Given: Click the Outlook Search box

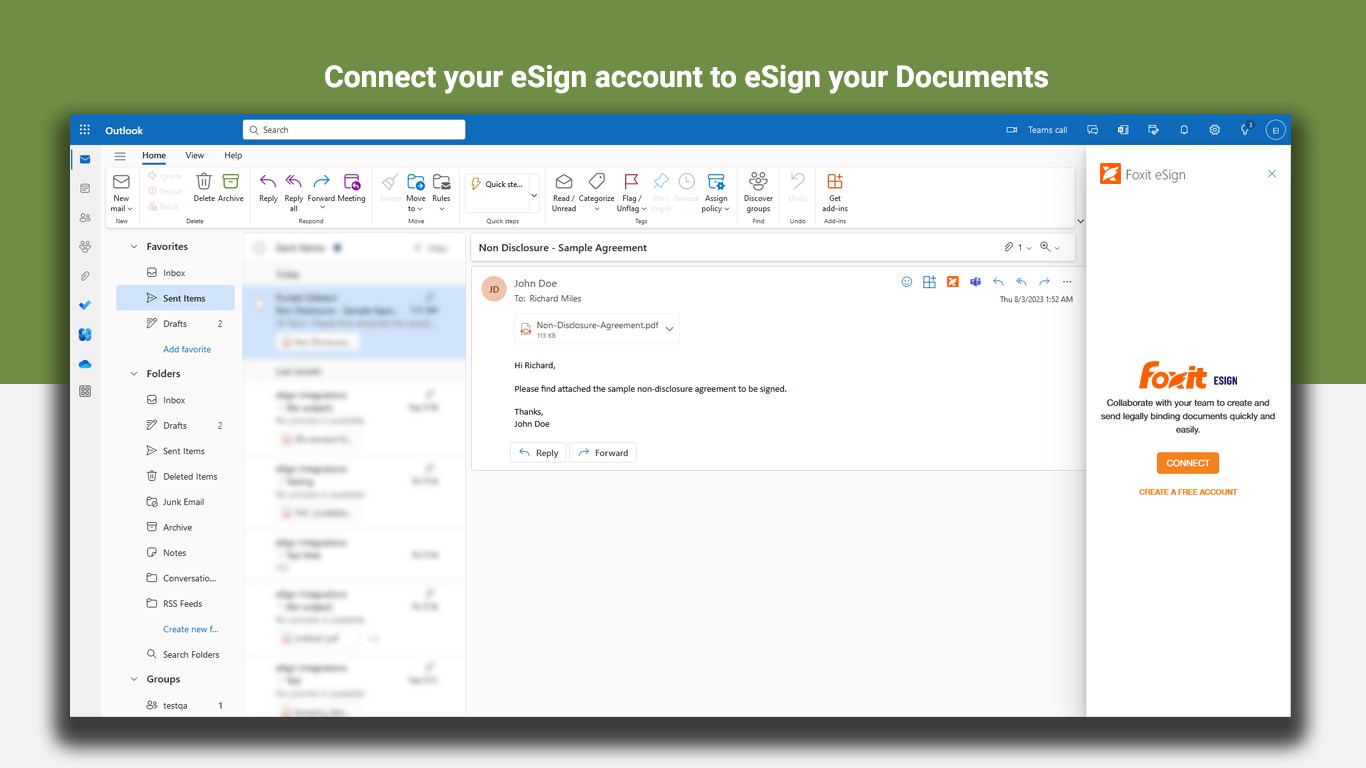Looking at the screenshot, I should 354,130.
